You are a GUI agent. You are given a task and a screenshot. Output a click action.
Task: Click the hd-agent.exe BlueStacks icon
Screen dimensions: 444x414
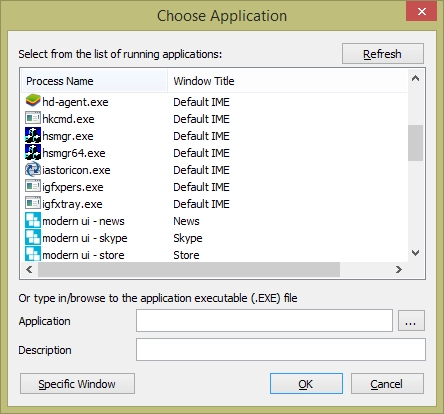point(33,101)
